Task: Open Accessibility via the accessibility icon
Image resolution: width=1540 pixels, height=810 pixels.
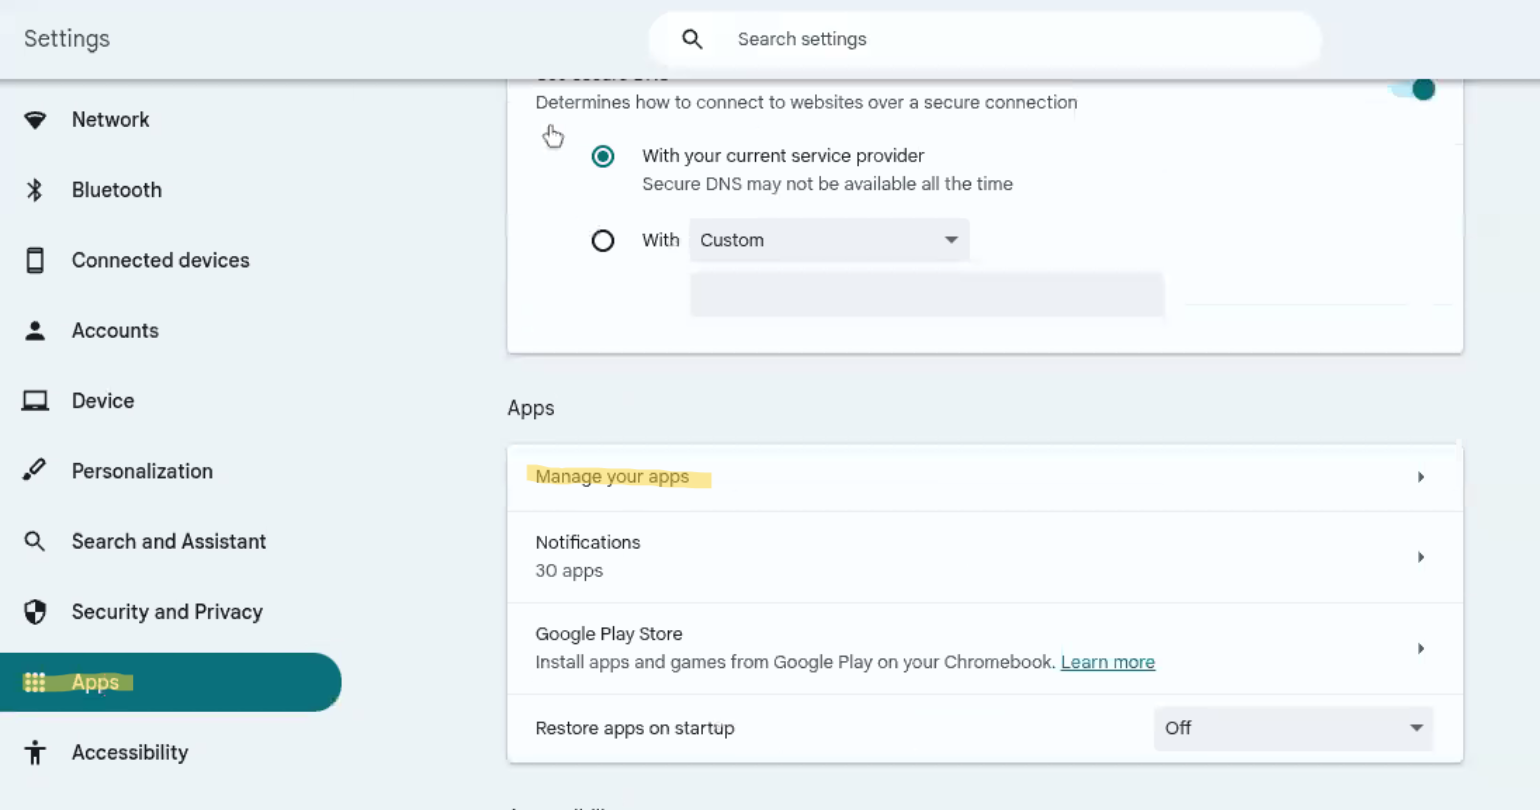Action: pos(35,752)
